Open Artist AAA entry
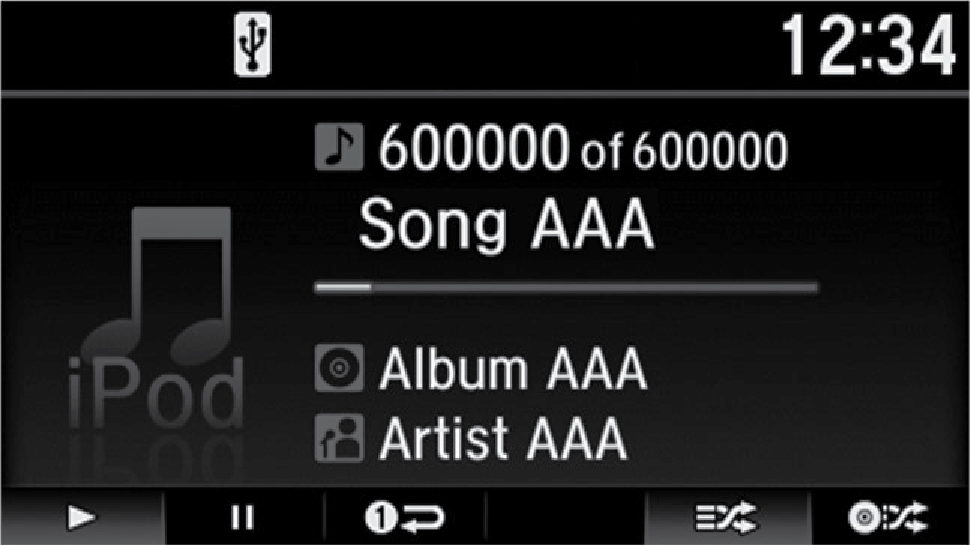970x546 pixels. tap(504, 438)
